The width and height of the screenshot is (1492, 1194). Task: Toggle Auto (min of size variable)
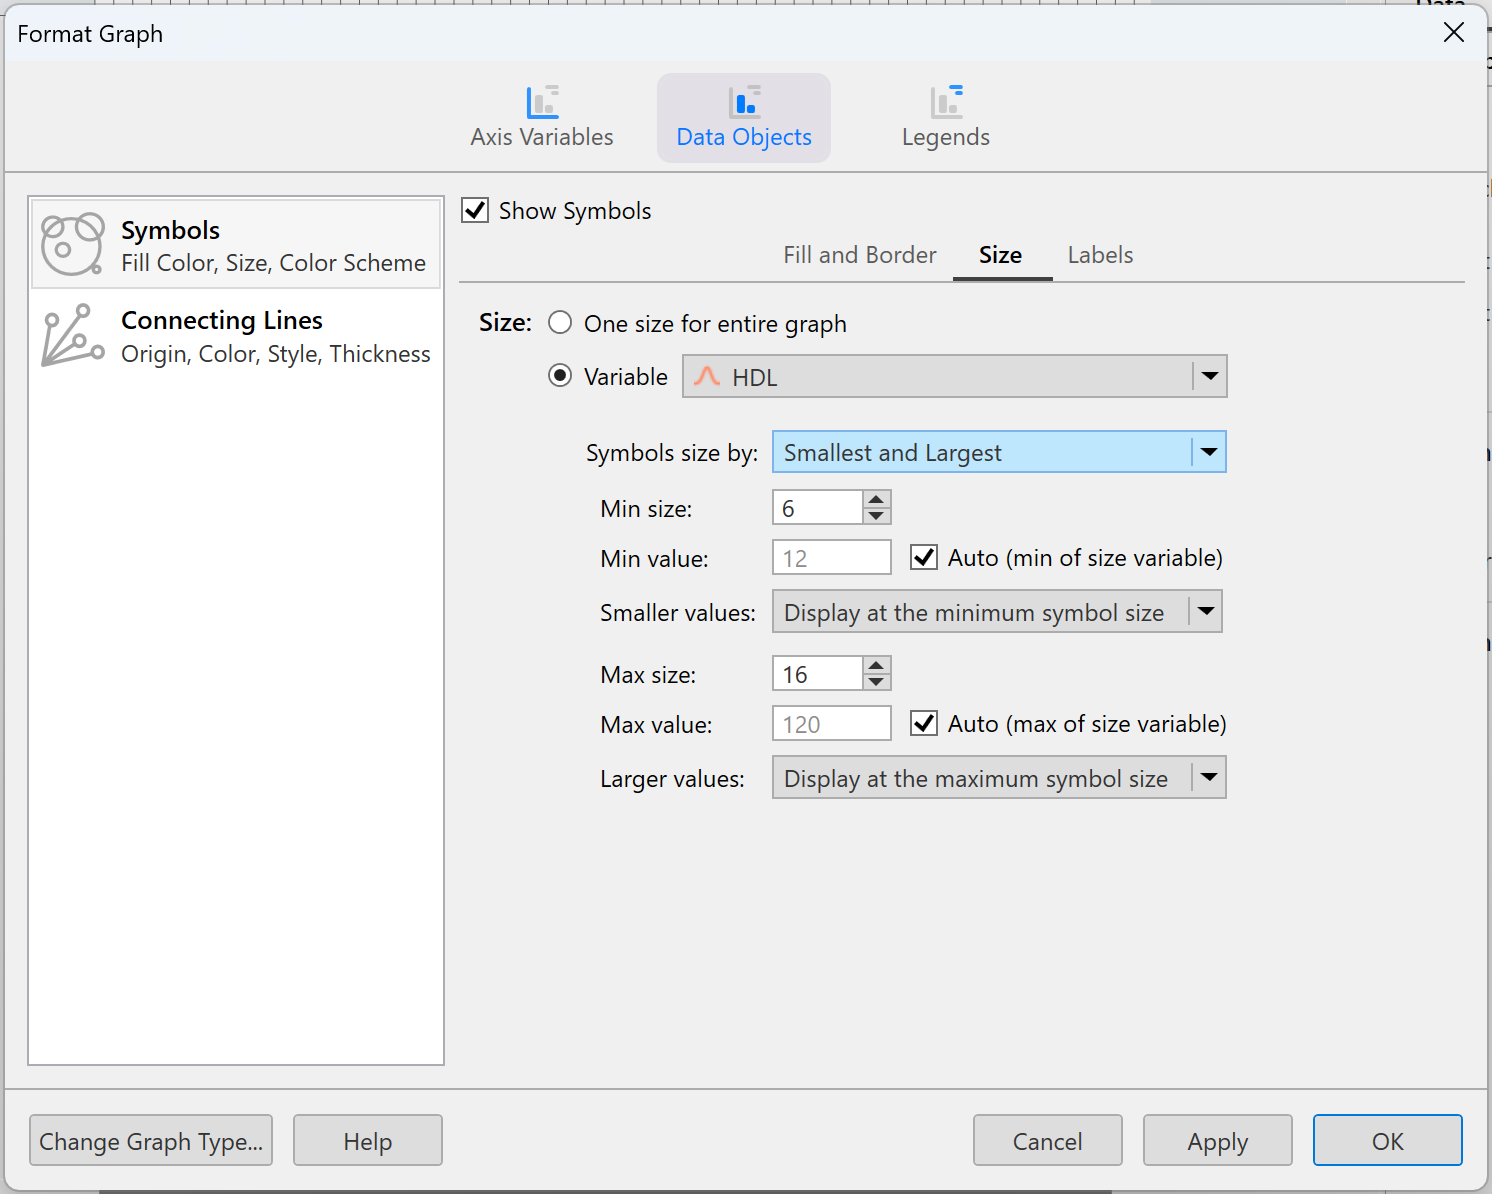924,558
